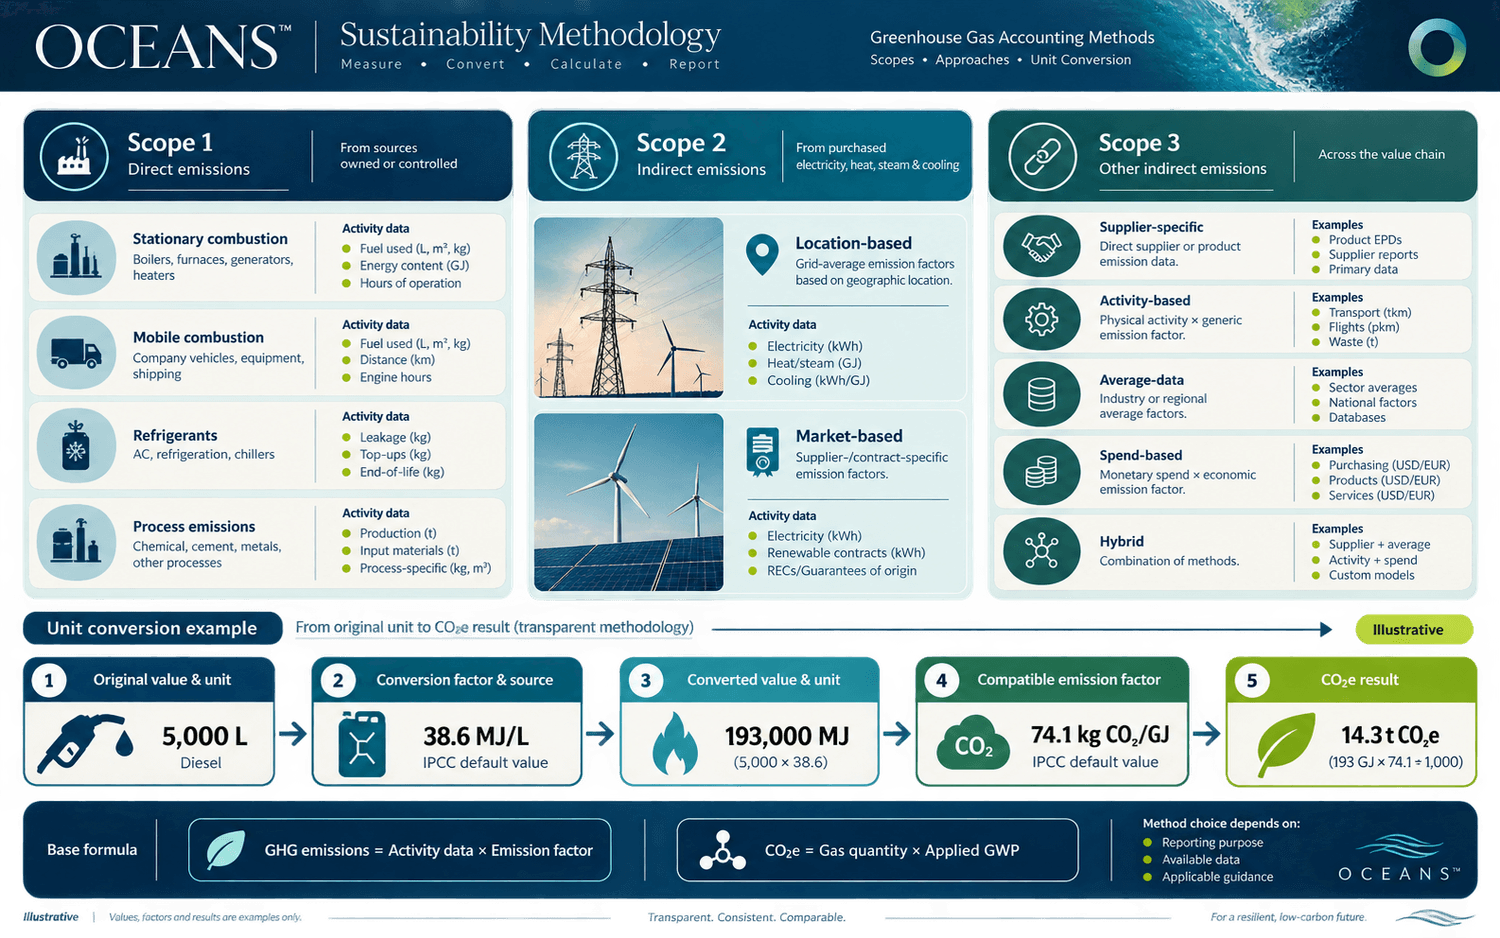Click the Method choice depends on heading
Image resolution: width=1500 pixels, height=938 pixels.
tap(1221, 824)
